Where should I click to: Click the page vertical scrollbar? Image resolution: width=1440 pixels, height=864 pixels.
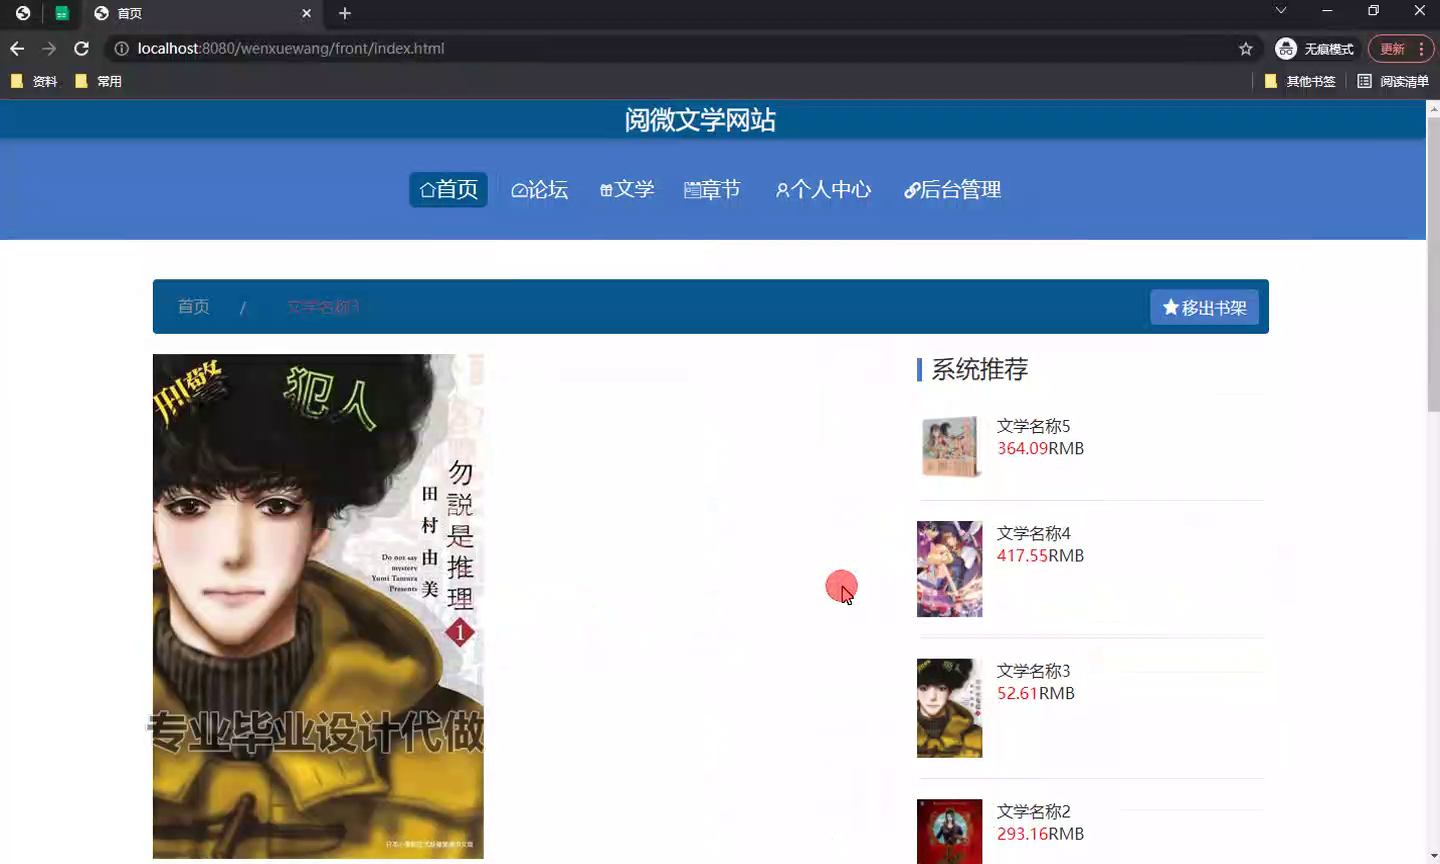[1433, 265]
